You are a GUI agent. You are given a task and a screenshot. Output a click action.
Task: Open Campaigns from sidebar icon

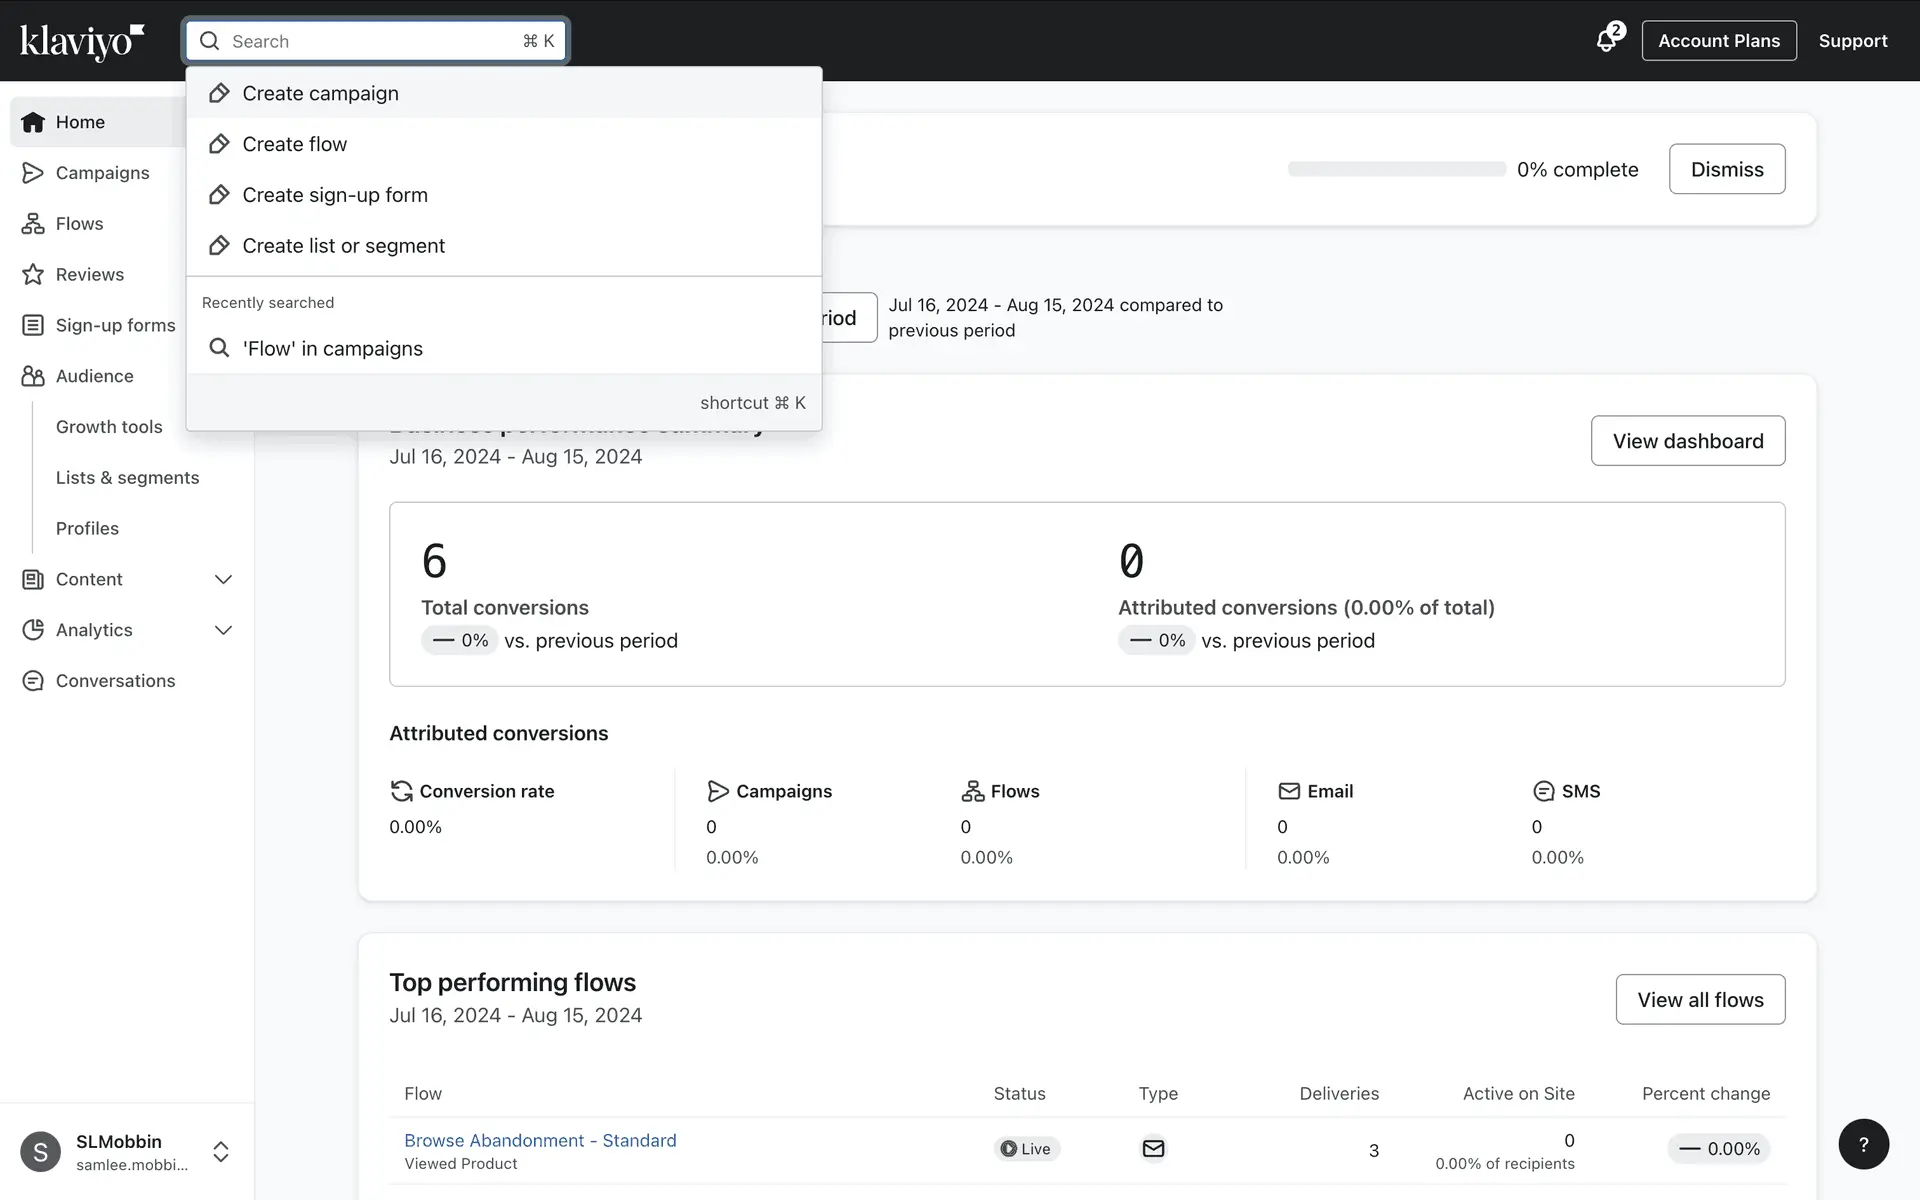[33, 173]
